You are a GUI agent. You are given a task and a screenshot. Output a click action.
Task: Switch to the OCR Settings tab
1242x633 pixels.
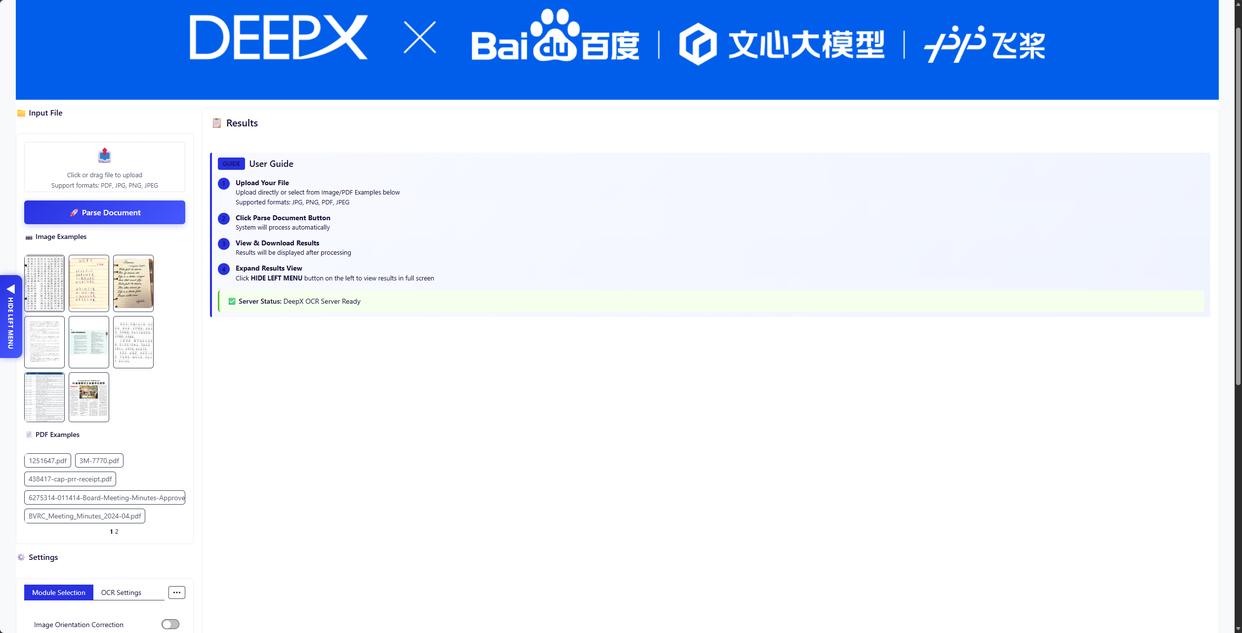(x=121, y=592)
